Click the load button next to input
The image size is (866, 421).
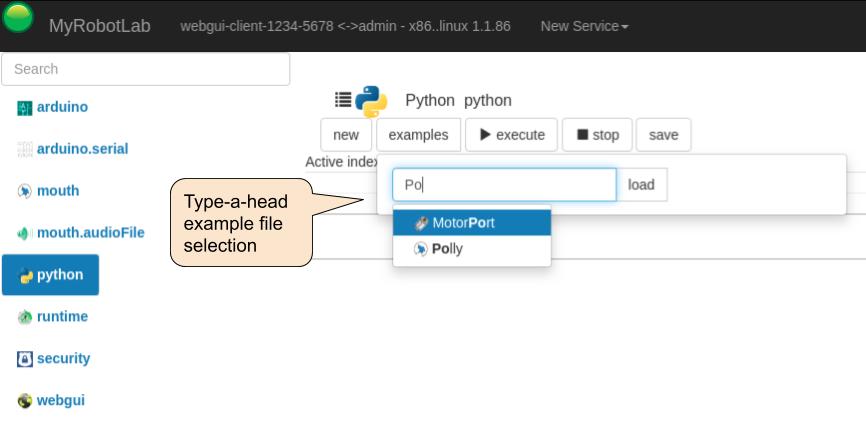point(641,185)
